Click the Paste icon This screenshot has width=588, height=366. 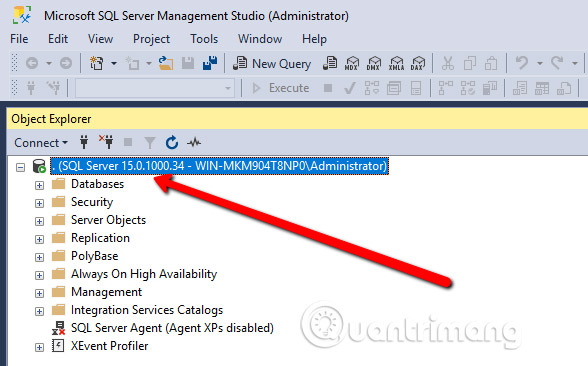491,63
